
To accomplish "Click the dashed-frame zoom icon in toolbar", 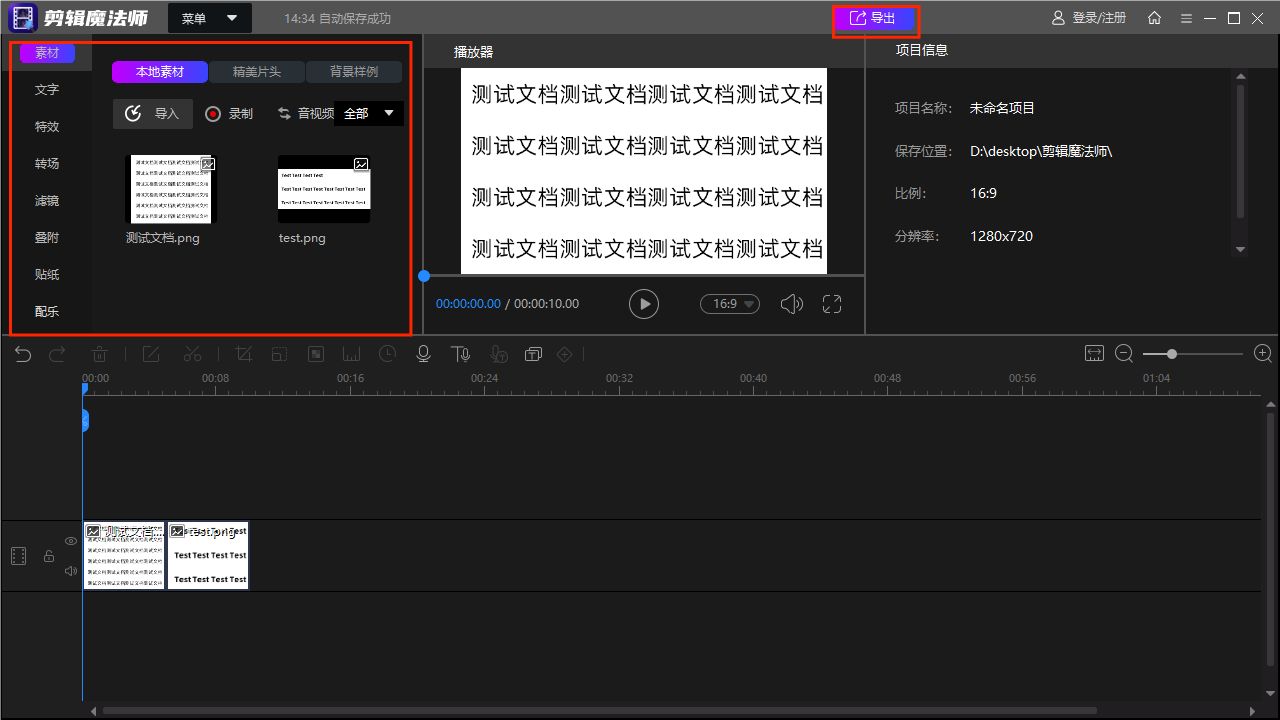I will click(x=279, y=354).
